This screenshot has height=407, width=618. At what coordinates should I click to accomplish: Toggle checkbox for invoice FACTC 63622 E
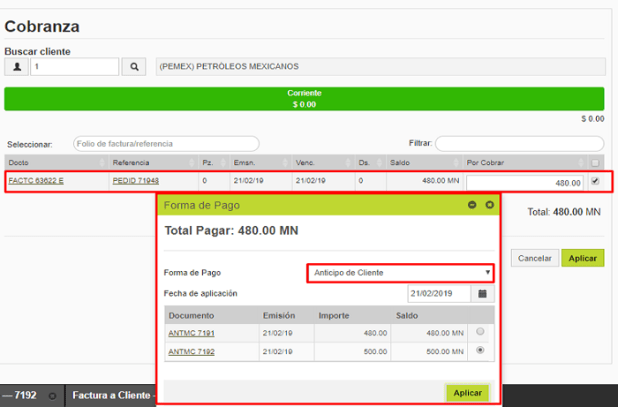tap(595, 181)
